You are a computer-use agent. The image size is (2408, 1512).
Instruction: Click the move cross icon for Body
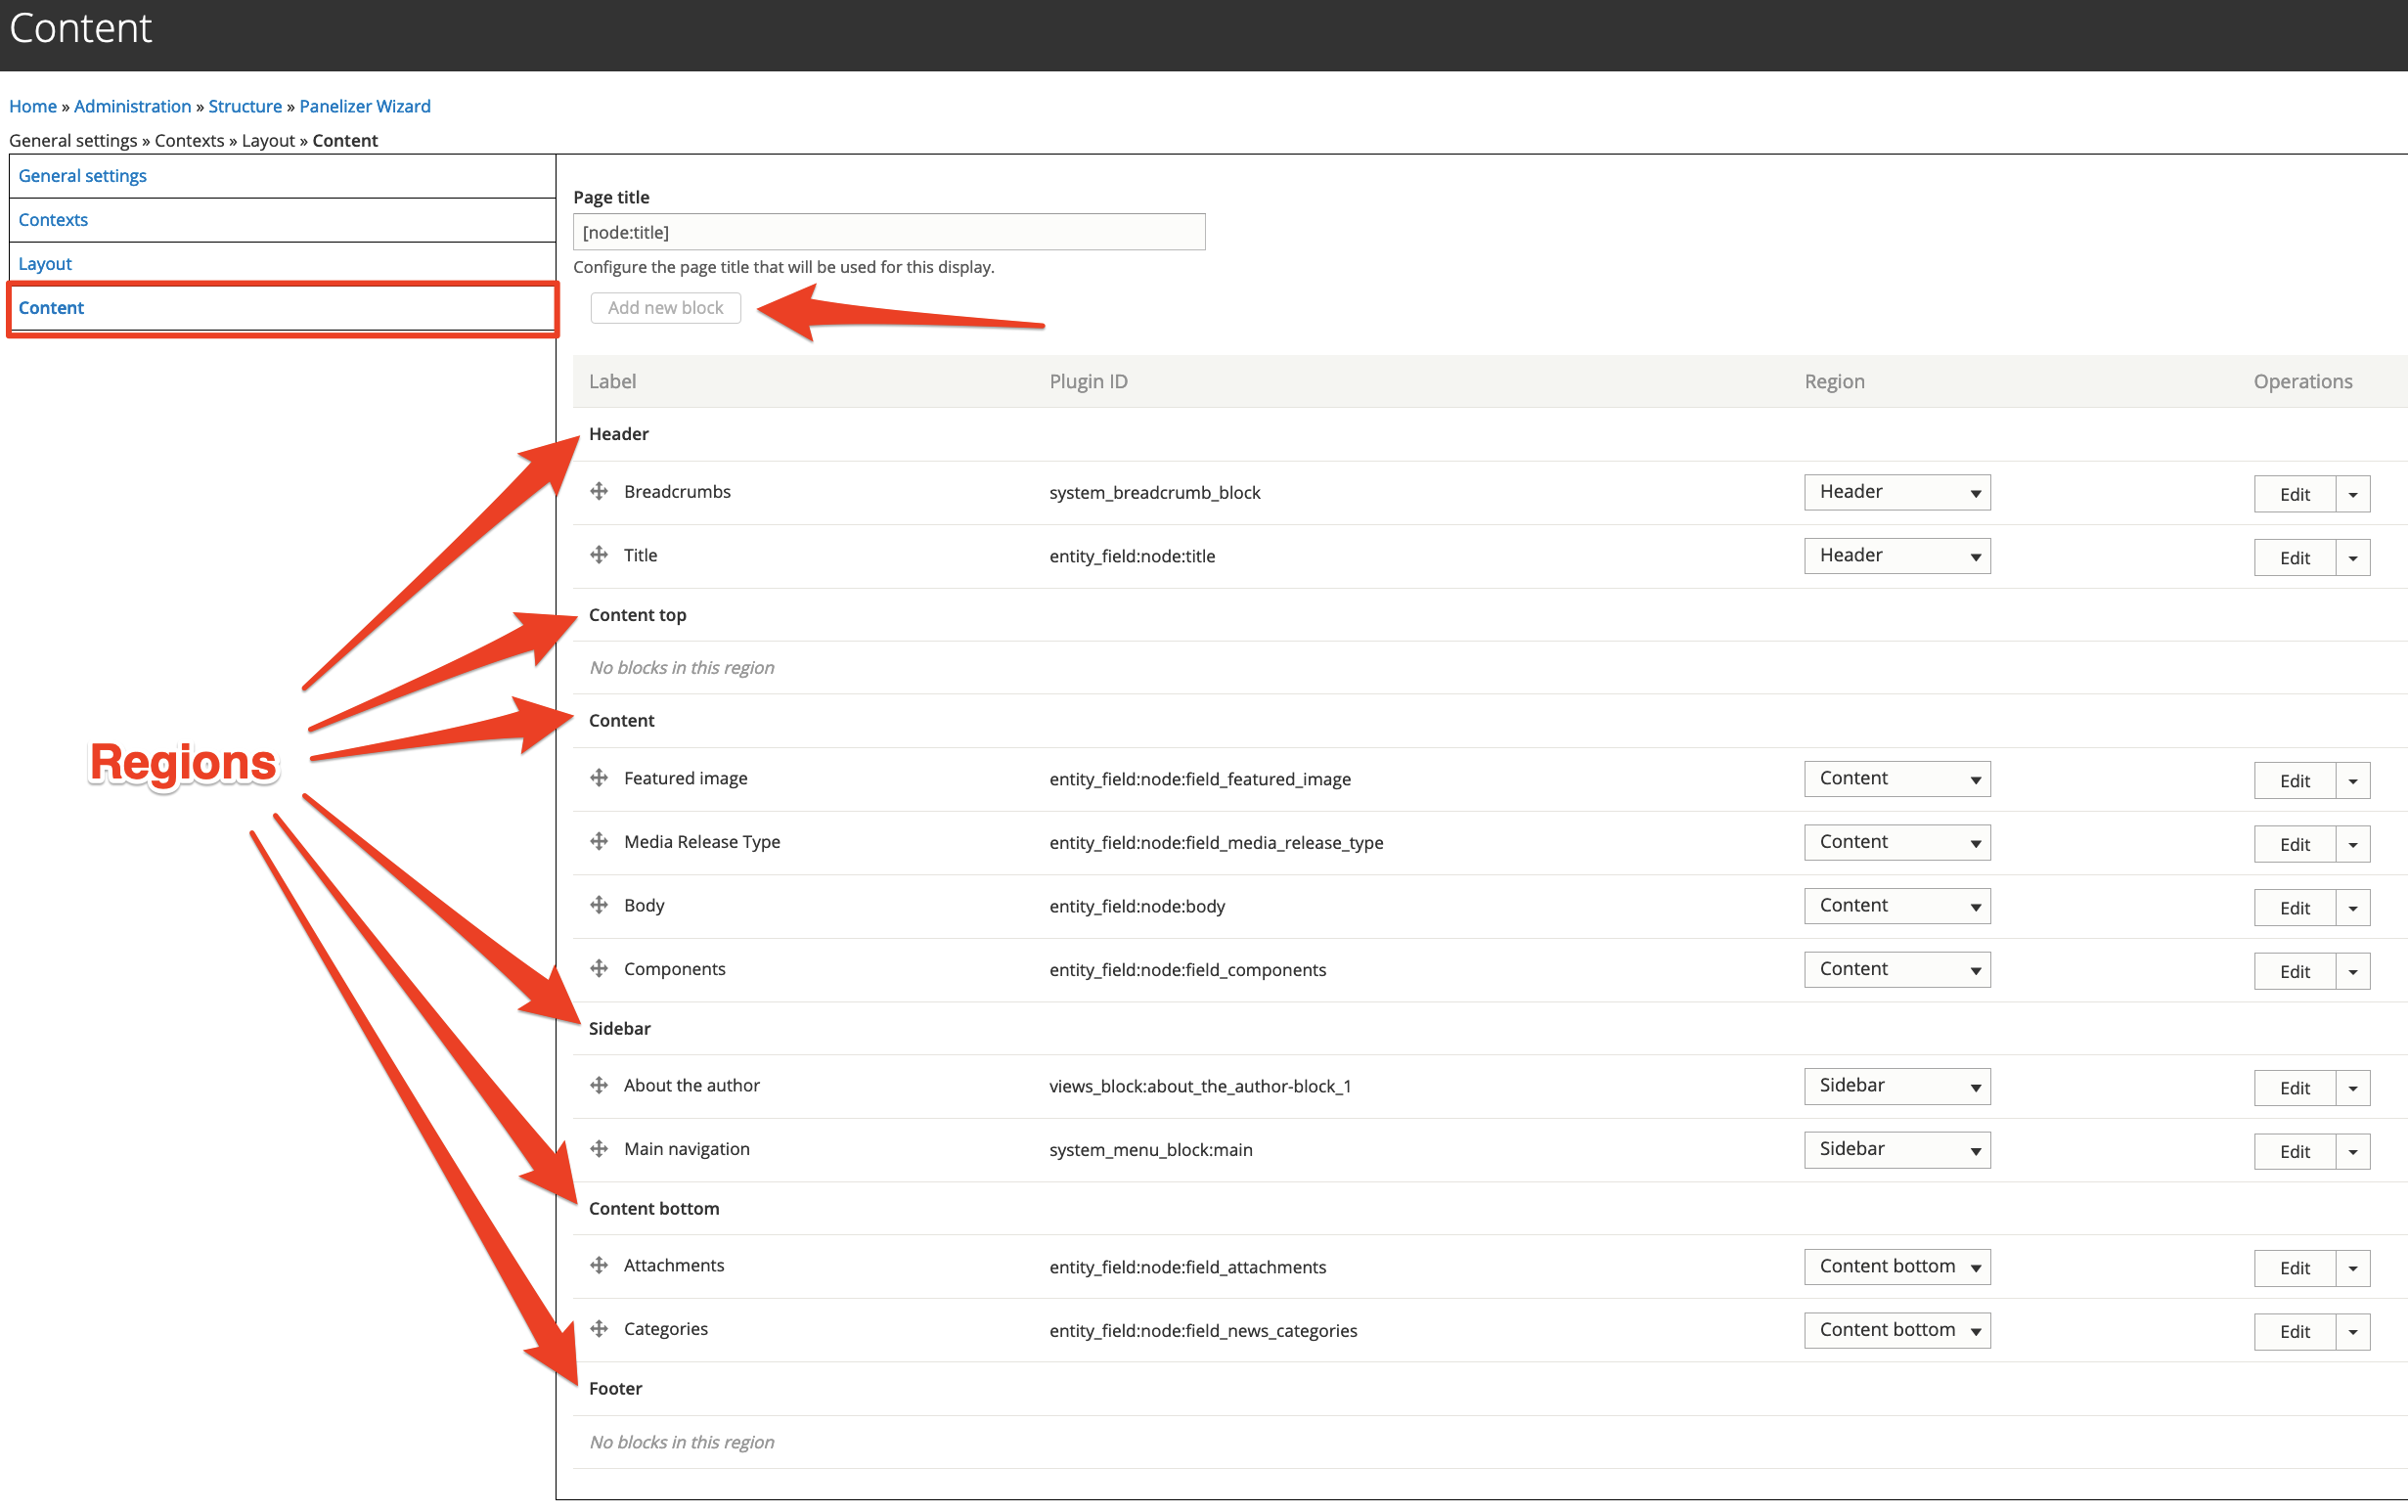pyautogui.click(x=598, y=905)
